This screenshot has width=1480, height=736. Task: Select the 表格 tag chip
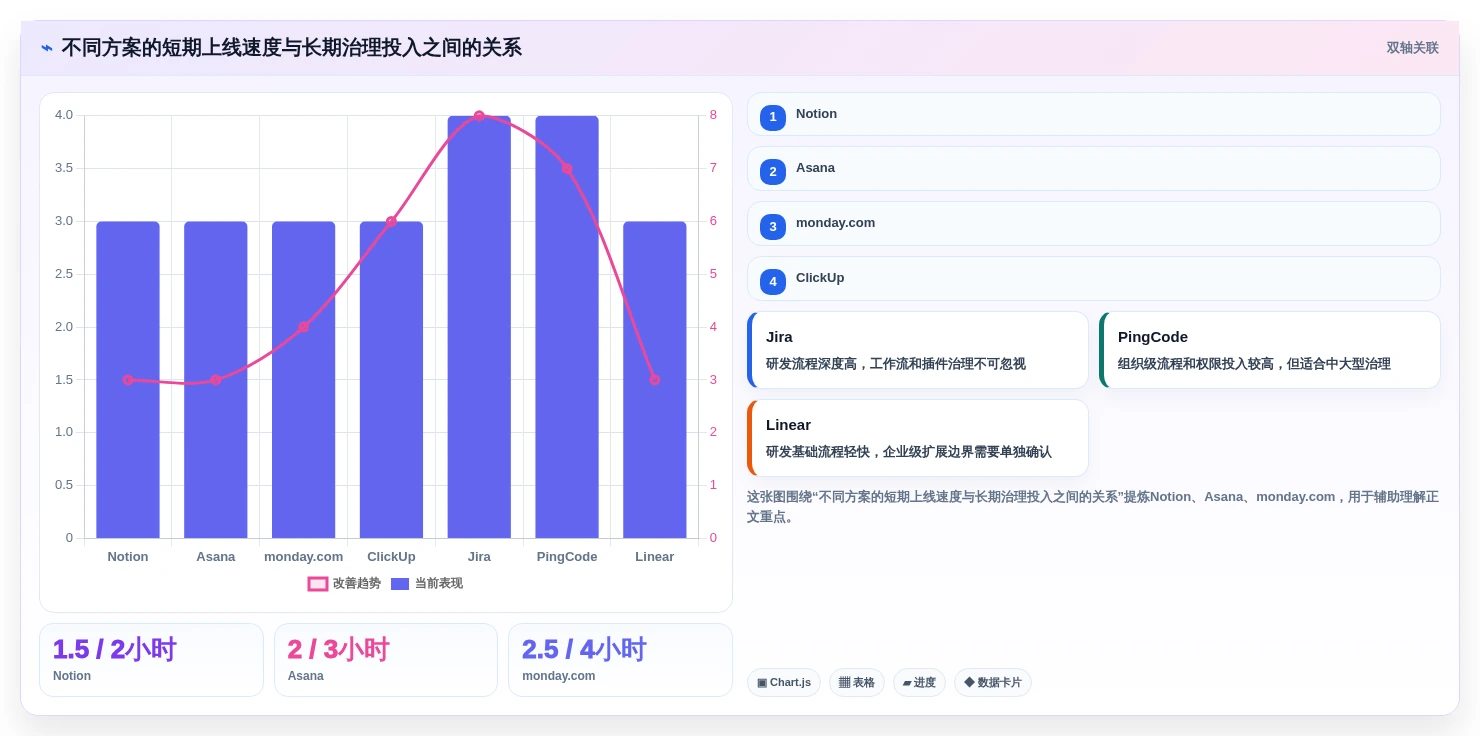857,683
